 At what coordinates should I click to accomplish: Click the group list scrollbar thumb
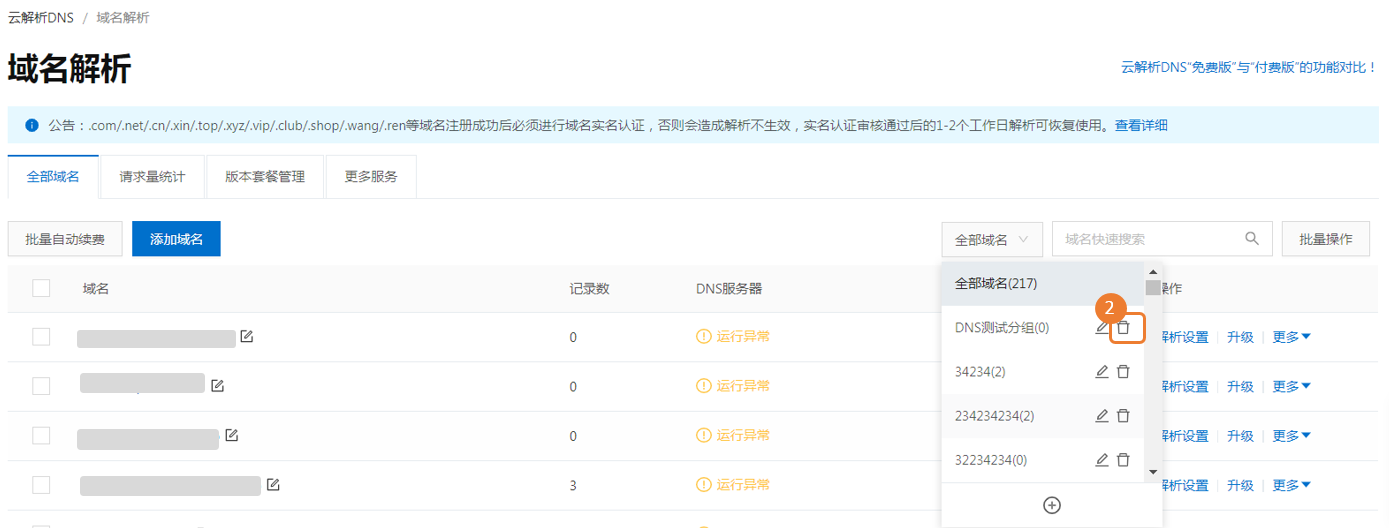pos(1152,288)
